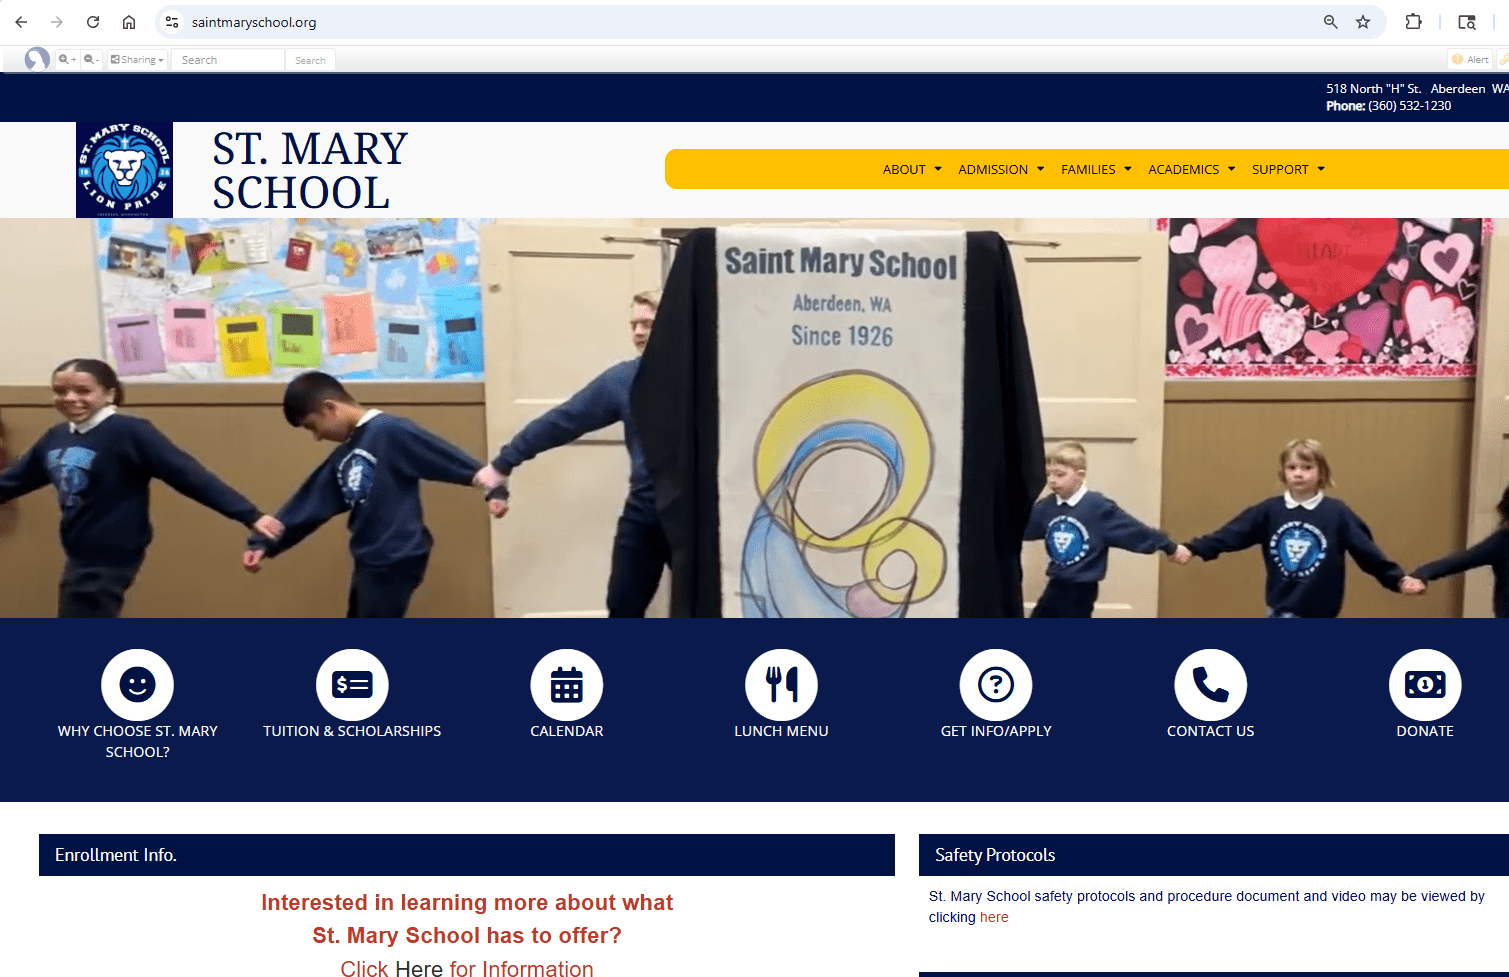The width and height of the screenshot is (1509, 977).
Task: Click the St. Mary School lion logo
Action: point(124,170)
